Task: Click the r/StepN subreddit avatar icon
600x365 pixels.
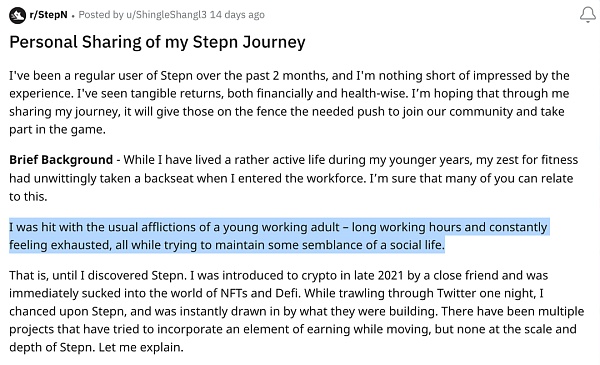Action: point(17,15)
